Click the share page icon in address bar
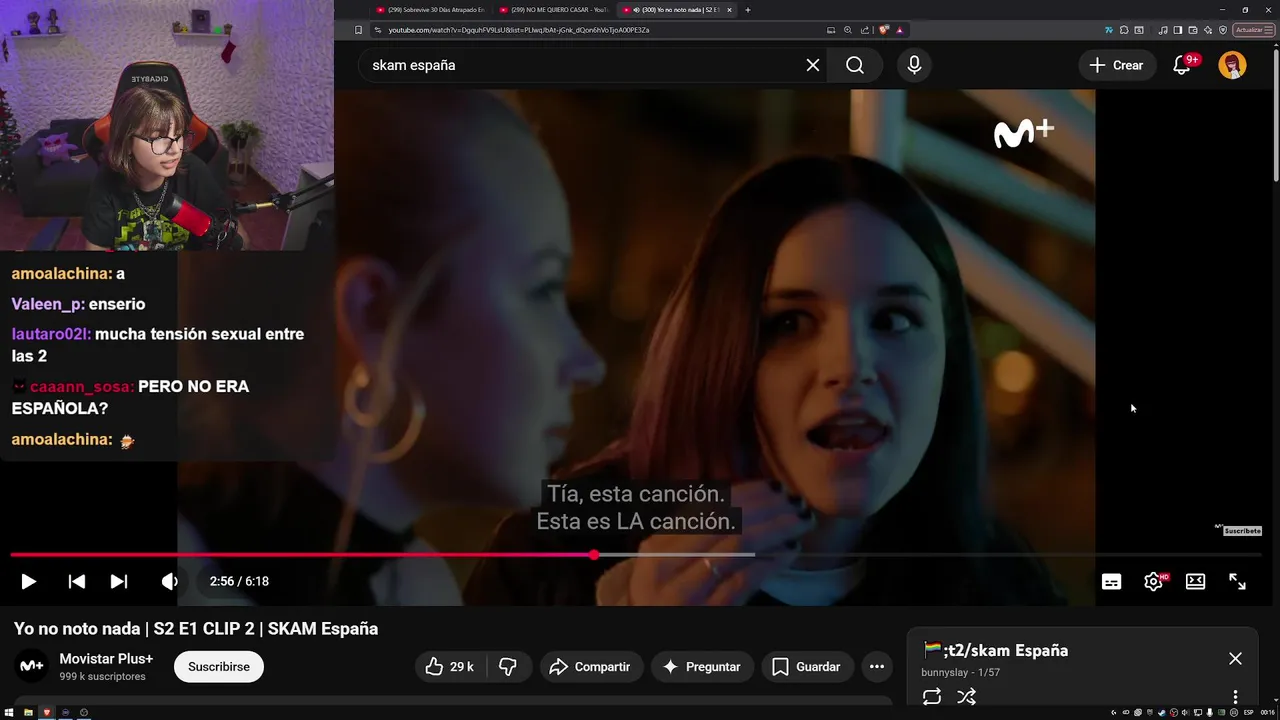This screenshot has height=720, width=1280. tap(864, 30)
